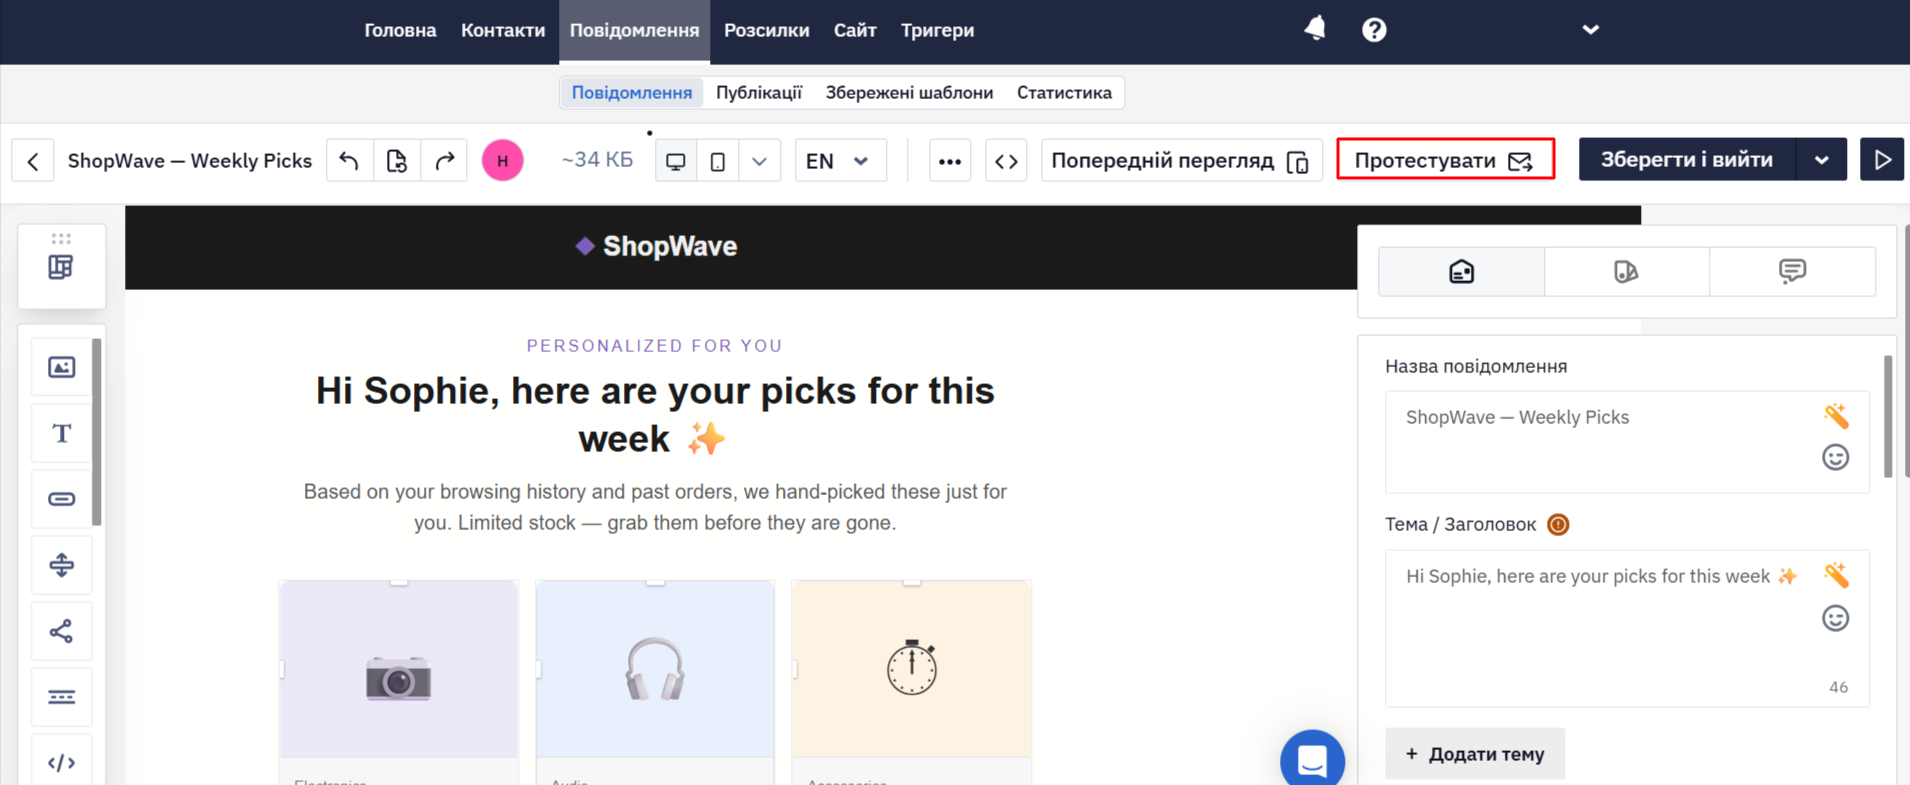Open the Статистика tab
The image size is (1910, 785).
tap(1064, 92)
